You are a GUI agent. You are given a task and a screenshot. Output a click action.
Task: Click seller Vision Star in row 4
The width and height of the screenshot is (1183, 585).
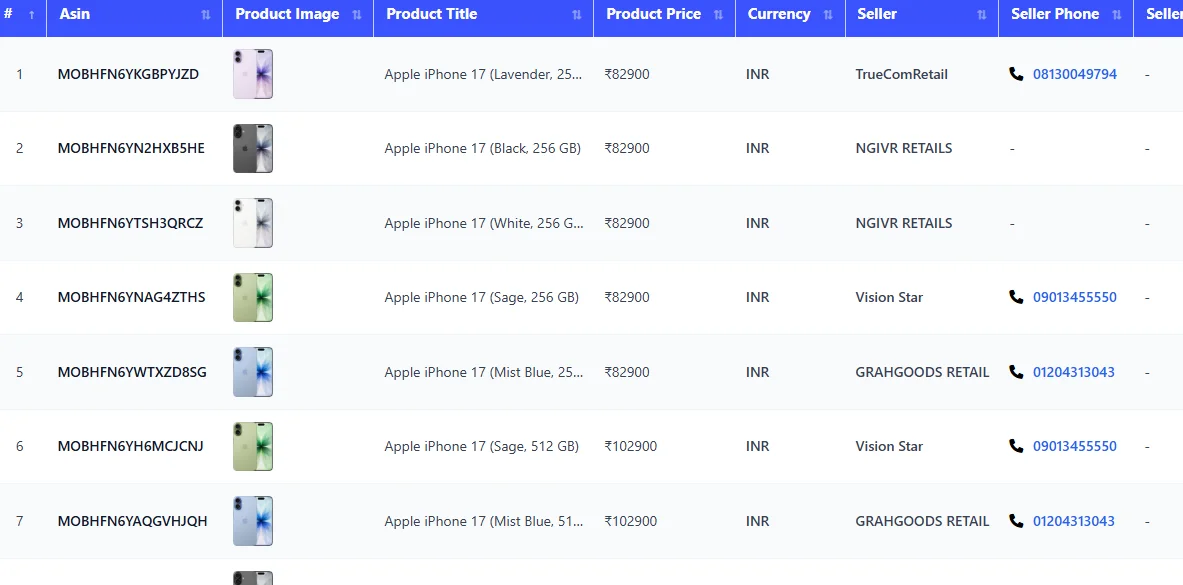[x=890, y=297]
